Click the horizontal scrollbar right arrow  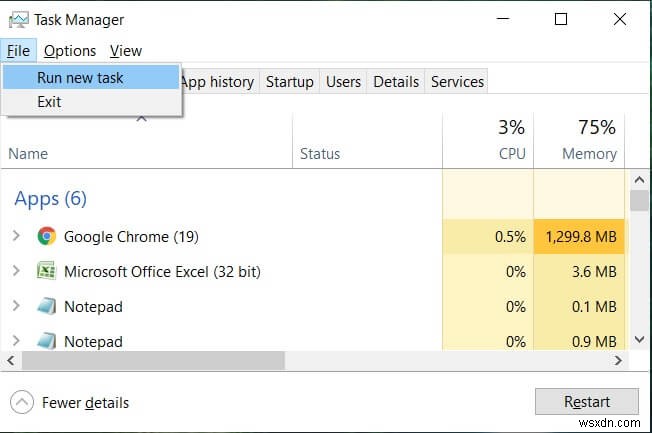(620, 359)
